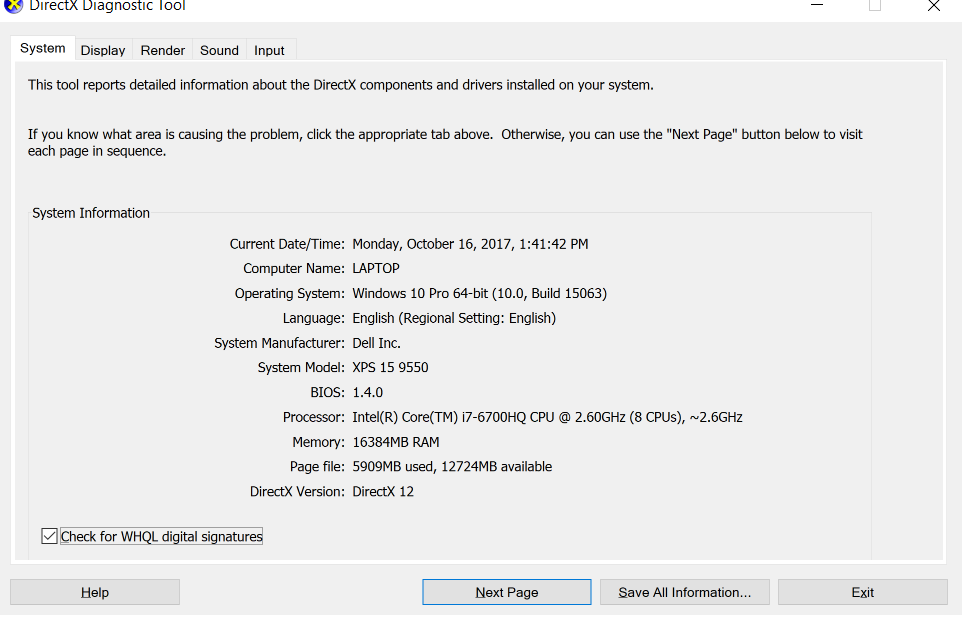
Task: Click the computer name value LAPTOP
Action: tap(376, 269)
